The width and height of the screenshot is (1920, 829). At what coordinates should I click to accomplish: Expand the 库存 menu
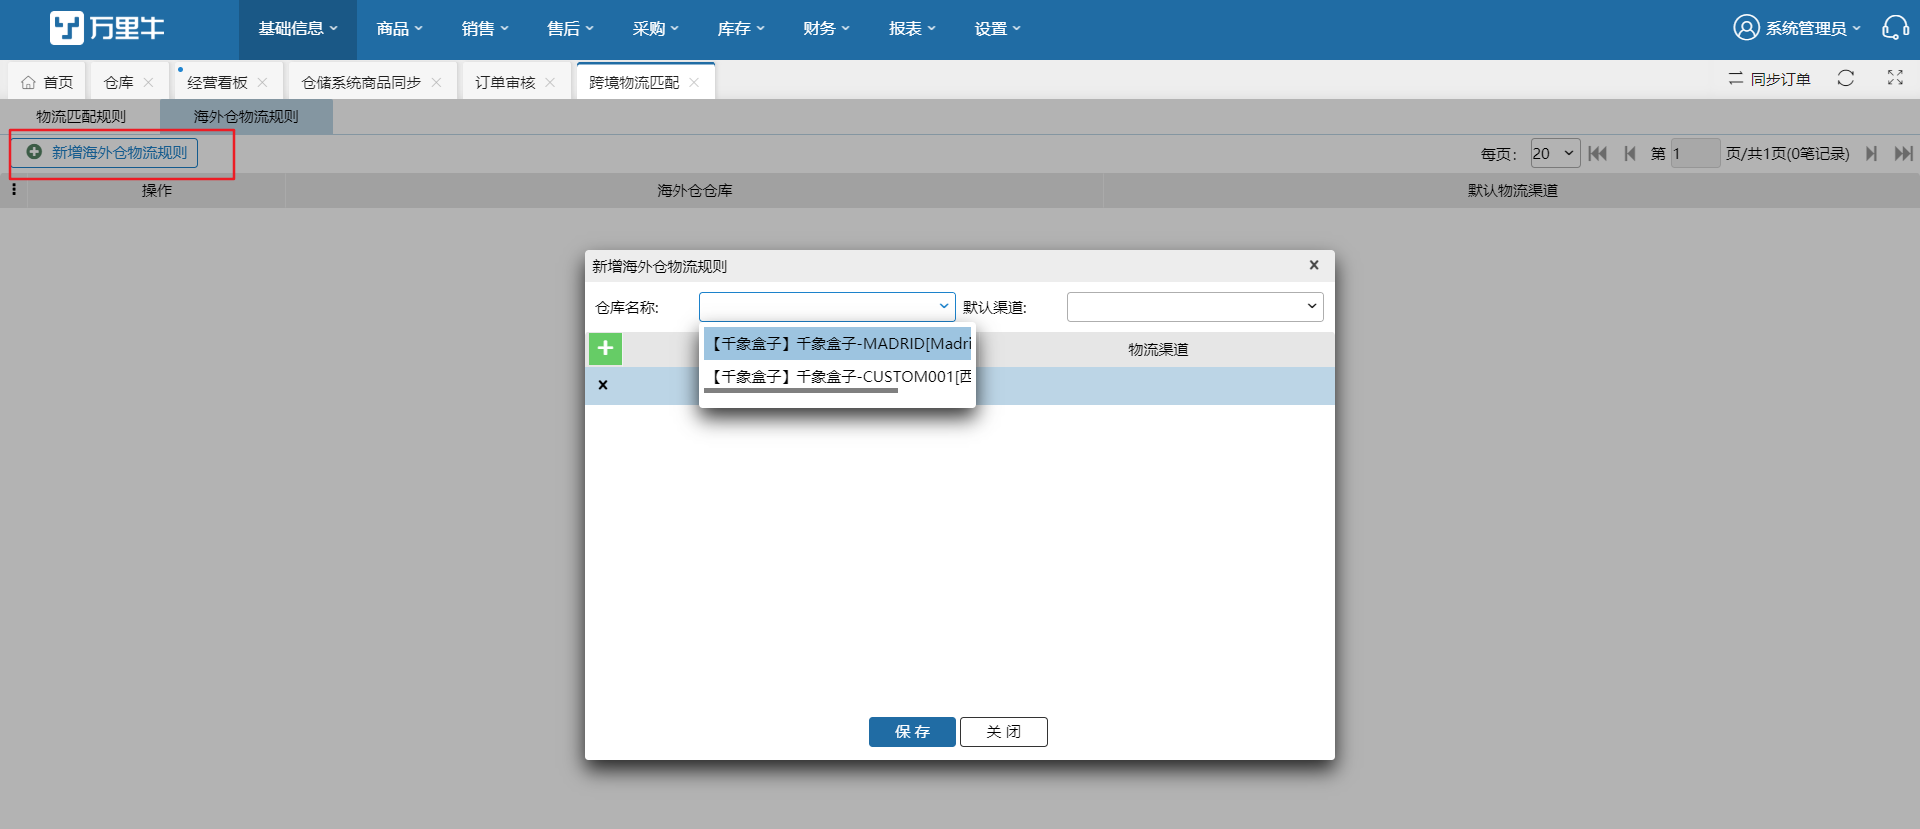[x=741, y=29]
